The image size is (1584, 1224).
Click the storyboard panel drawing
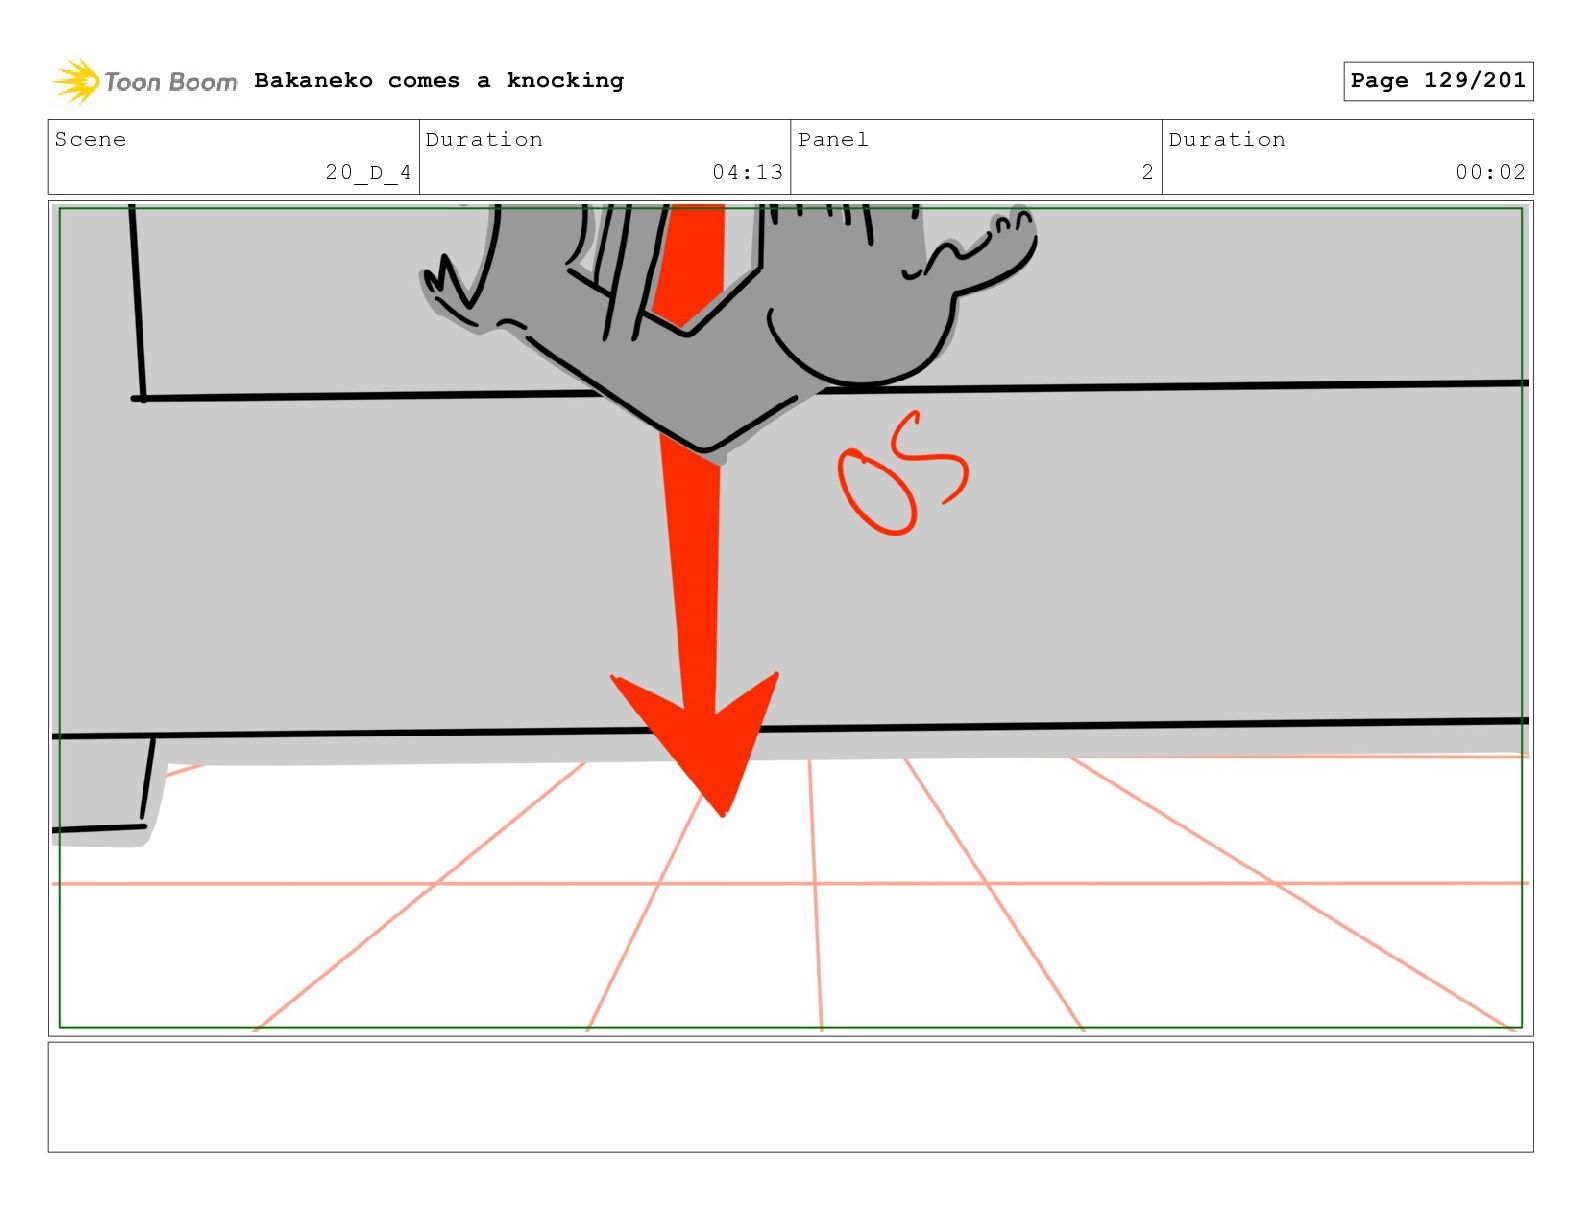tap(790, 618)
